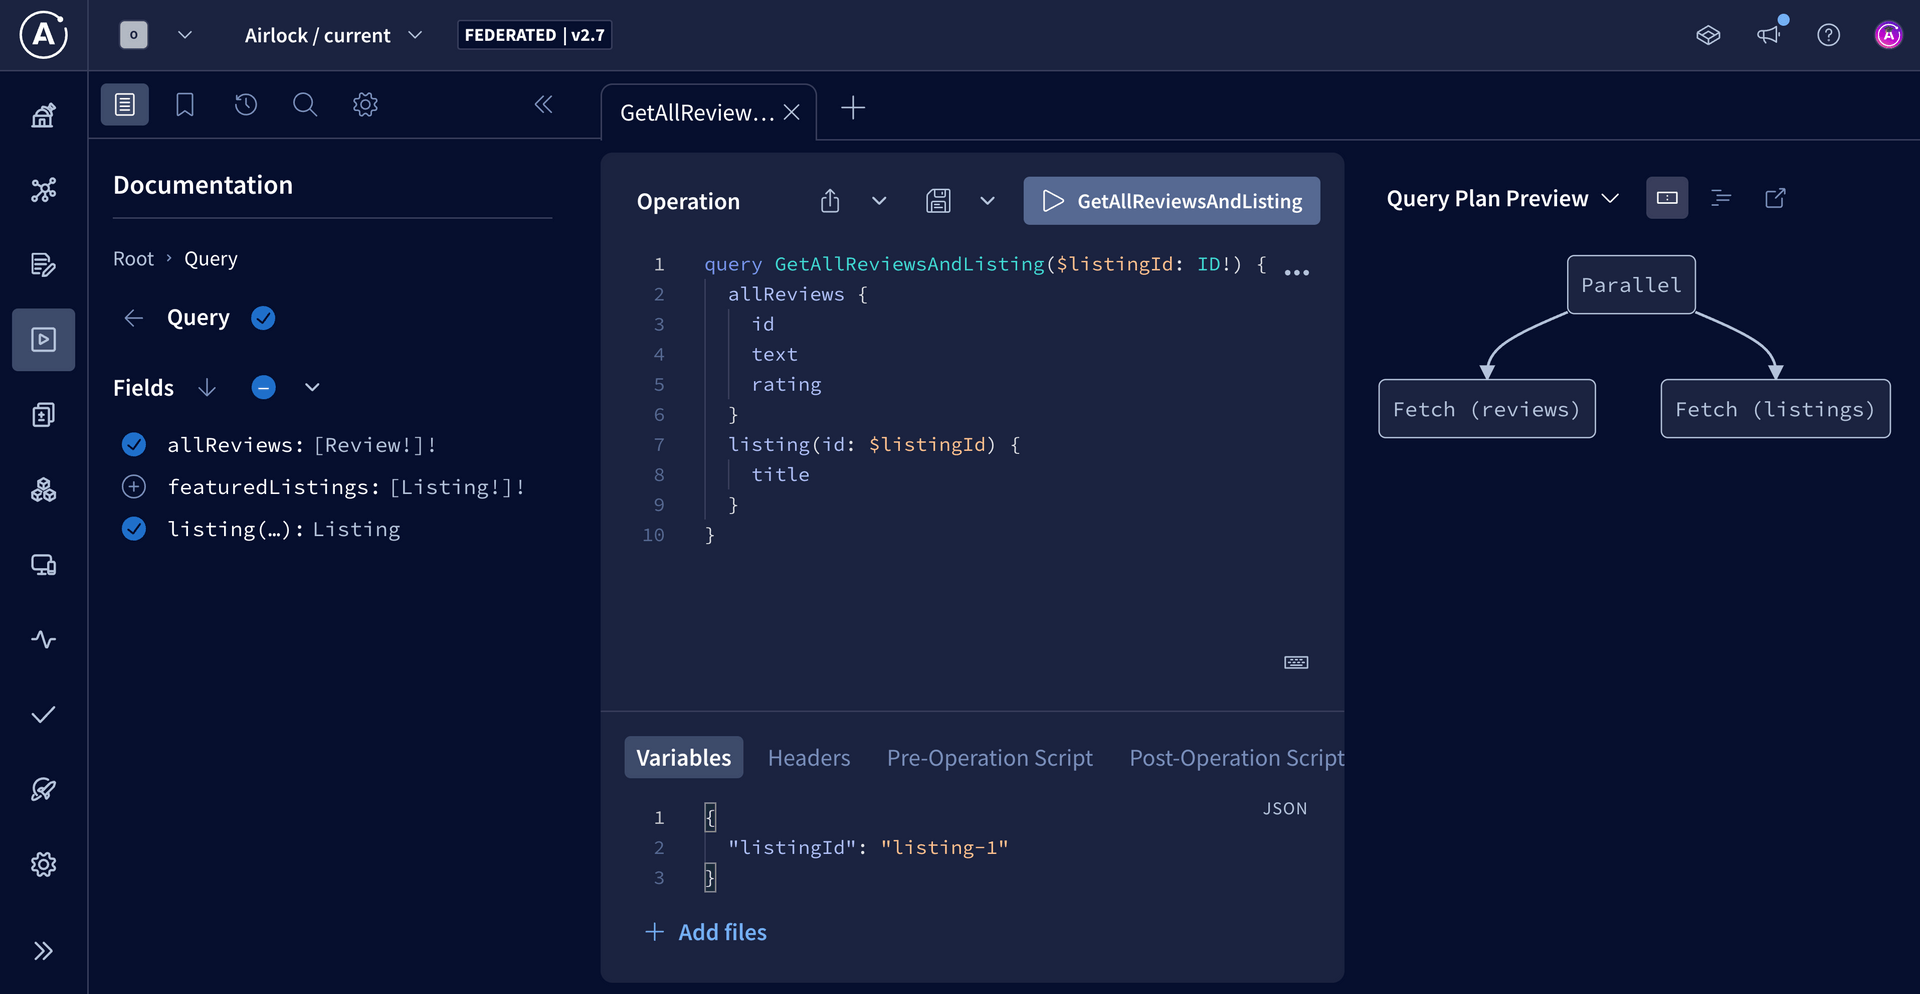Viewport: 1920px width, 994px height.
Task: Collapse the documentation panel with double-chevron
Action: (543, 105)
